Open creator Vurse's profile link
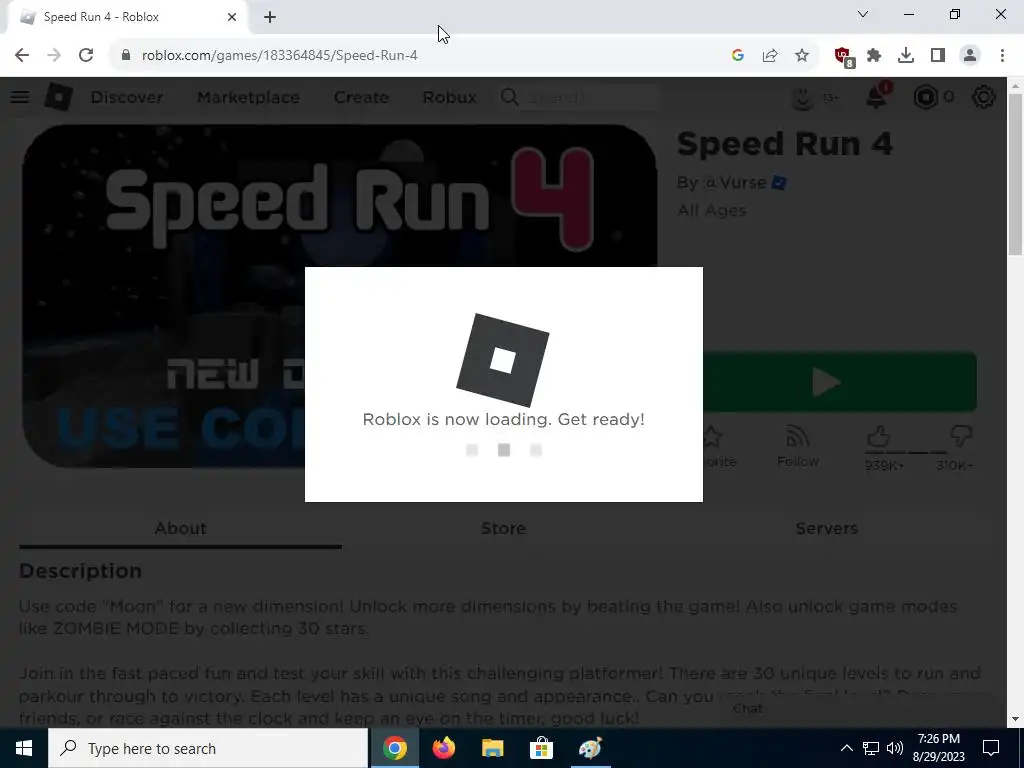The image size is (1024, 768). click(735, 182)
